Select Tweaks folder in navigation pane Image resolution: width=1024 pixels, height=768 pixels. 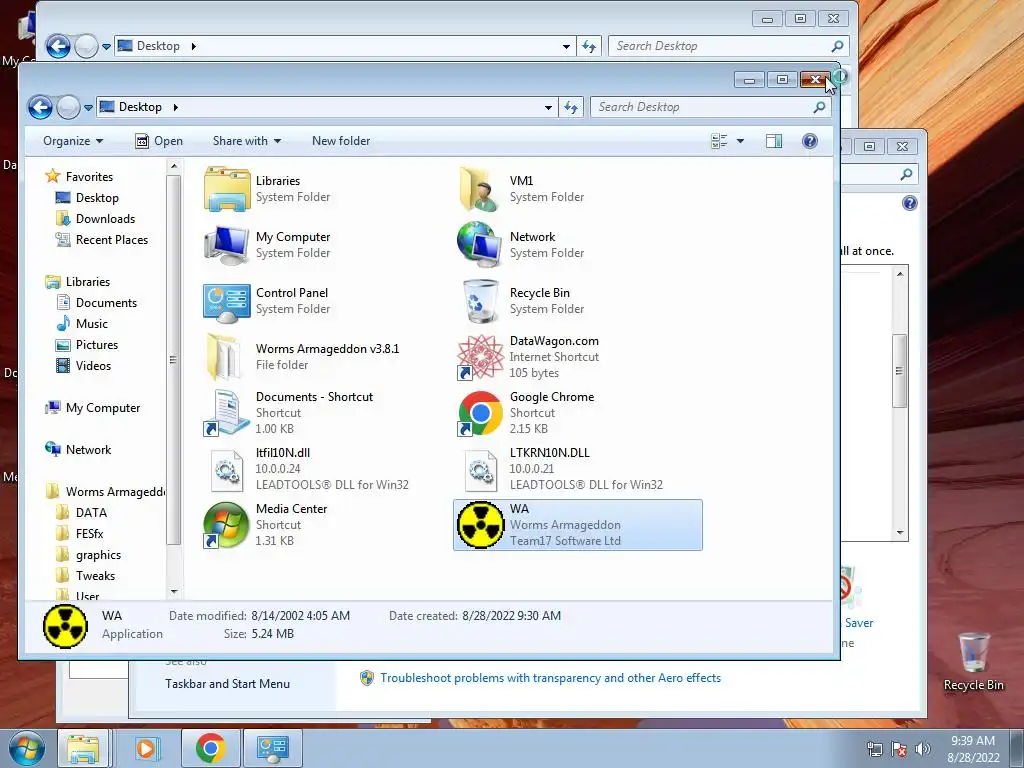pyautogui.click(x=86, y=575)
